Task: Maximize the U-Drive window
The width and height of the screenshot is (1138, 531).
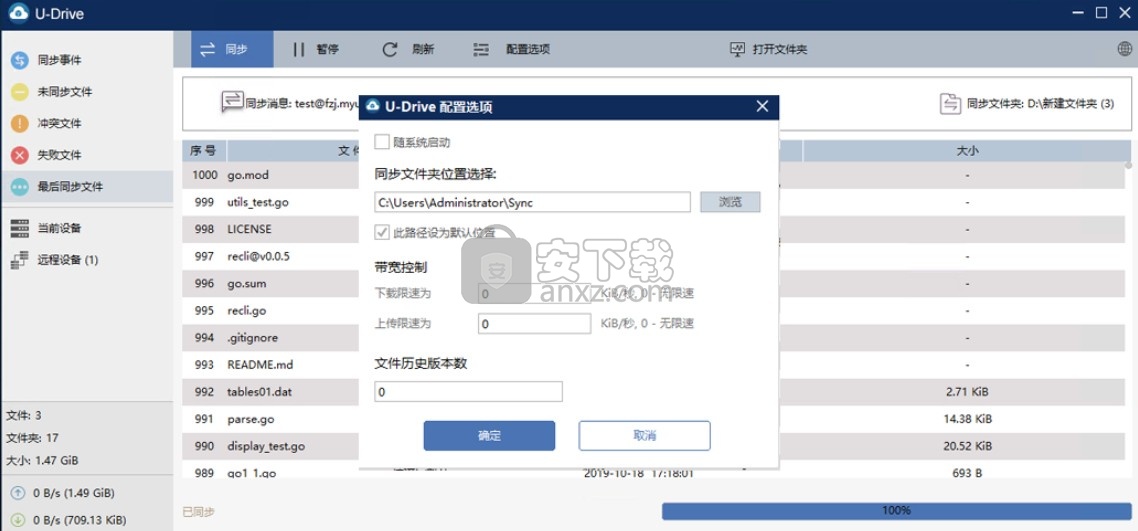Action: tap(1101, 12)
